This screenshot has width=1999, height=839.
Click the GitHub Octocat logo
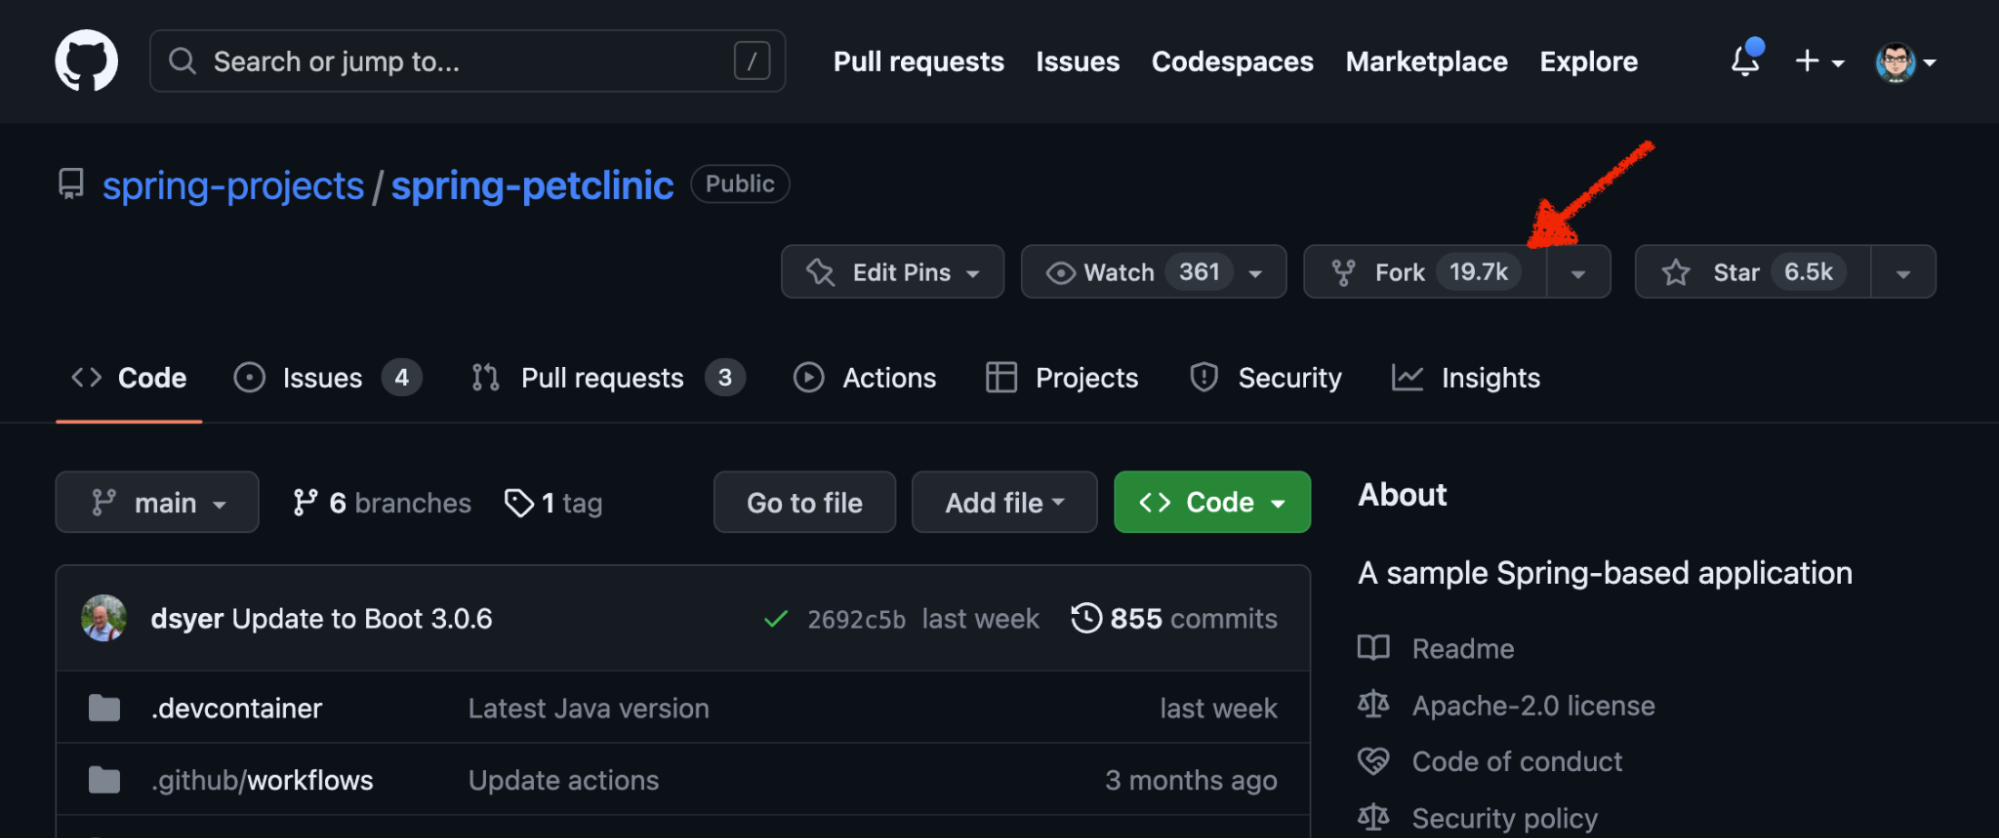86,61
